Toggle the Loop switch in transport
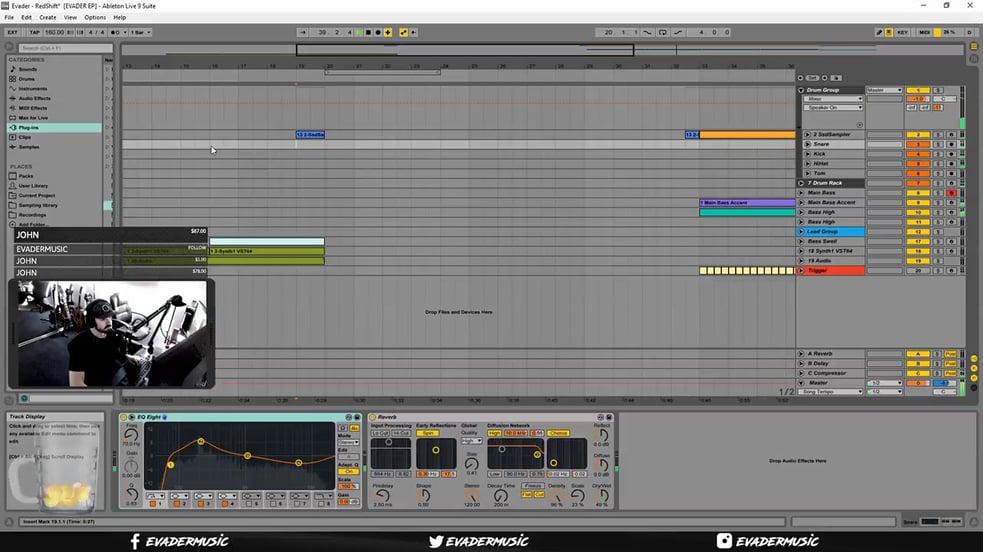The height and width of the screenshot is (552, 983). 663,33
